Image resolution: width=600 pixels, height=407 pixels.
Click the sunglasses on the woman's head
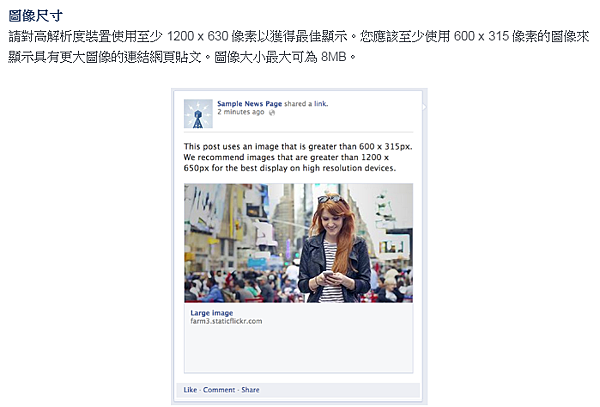(329, 199)
